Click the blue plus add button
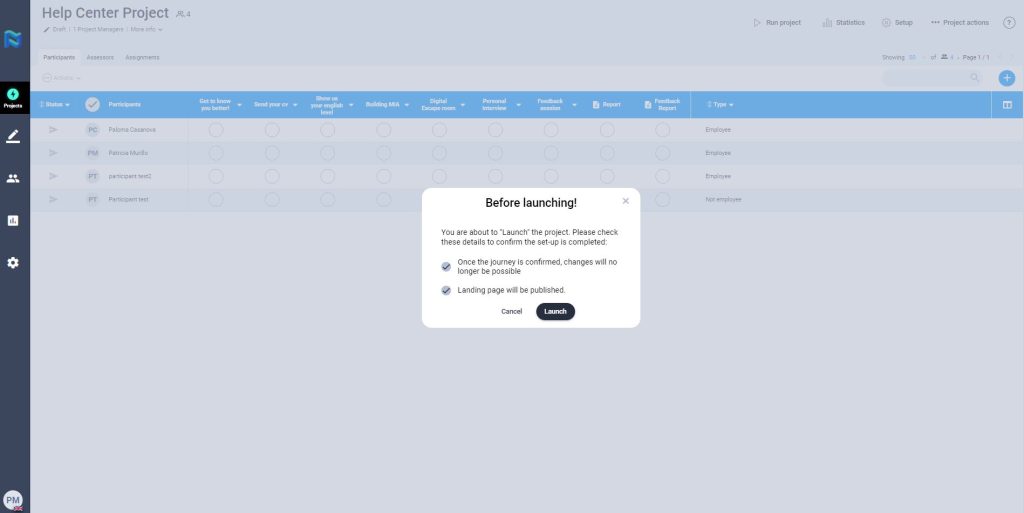This screenshot has height=513, width=1024. [1006, 78]
